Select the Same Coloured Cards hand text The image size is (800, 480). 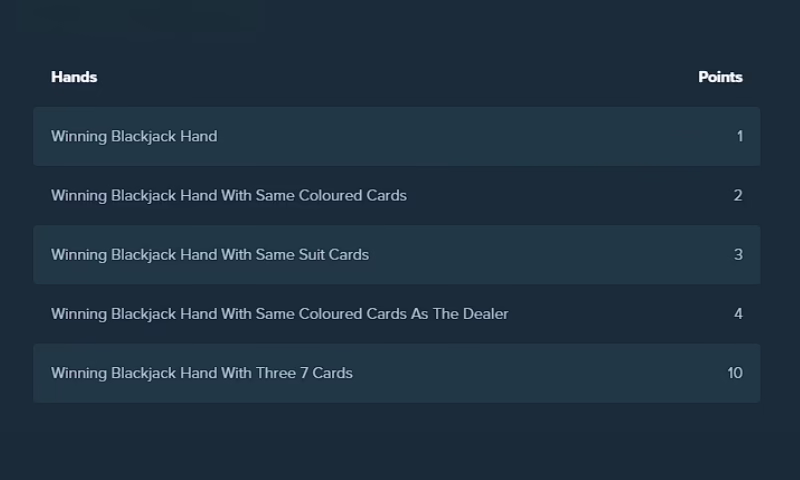click(x=229, y=196)
